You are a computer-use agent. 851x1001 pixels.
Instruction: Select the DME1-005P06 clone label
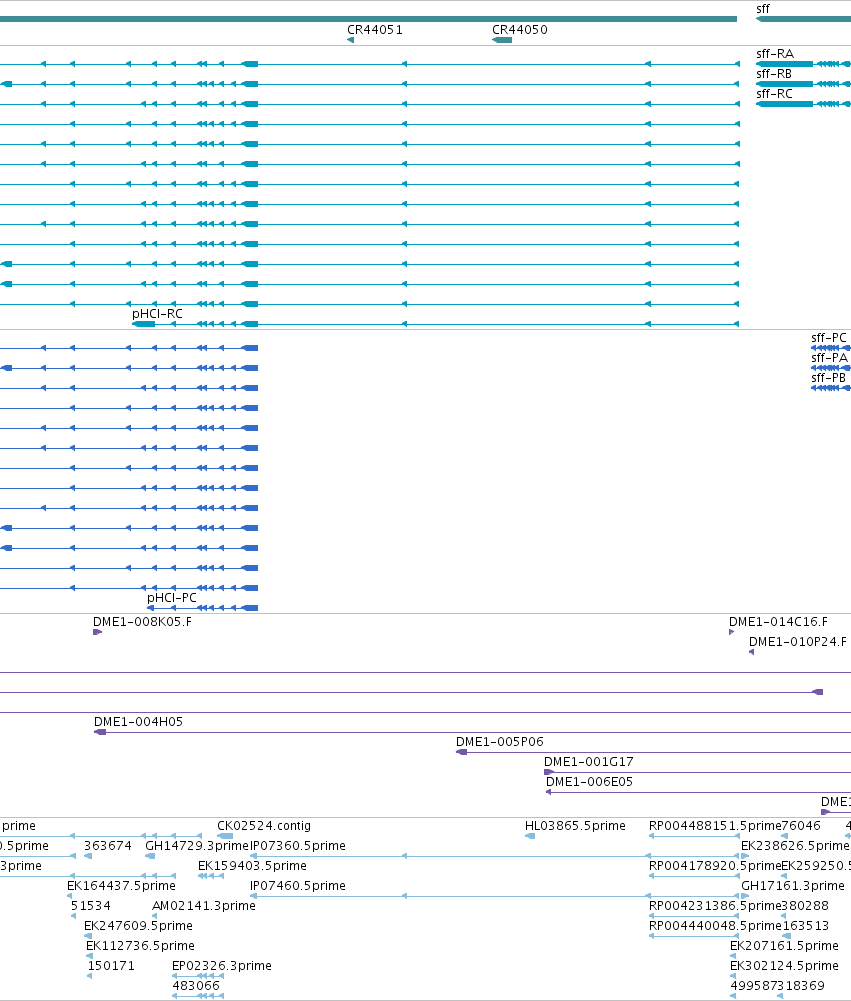coord(500,742)
